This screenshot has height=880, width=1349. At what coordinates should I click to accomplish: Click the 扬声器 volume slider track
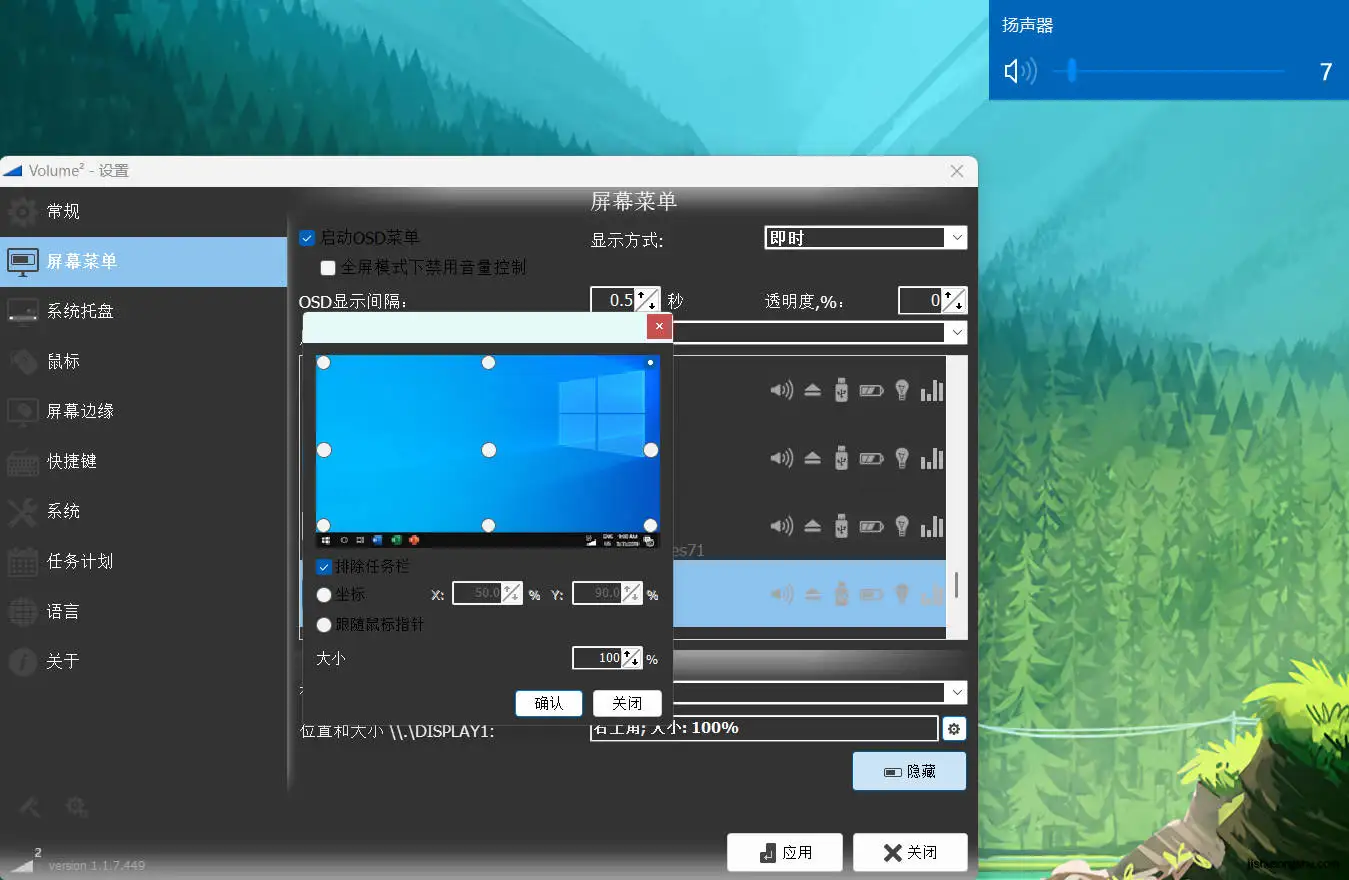(x=1168, y=71)
